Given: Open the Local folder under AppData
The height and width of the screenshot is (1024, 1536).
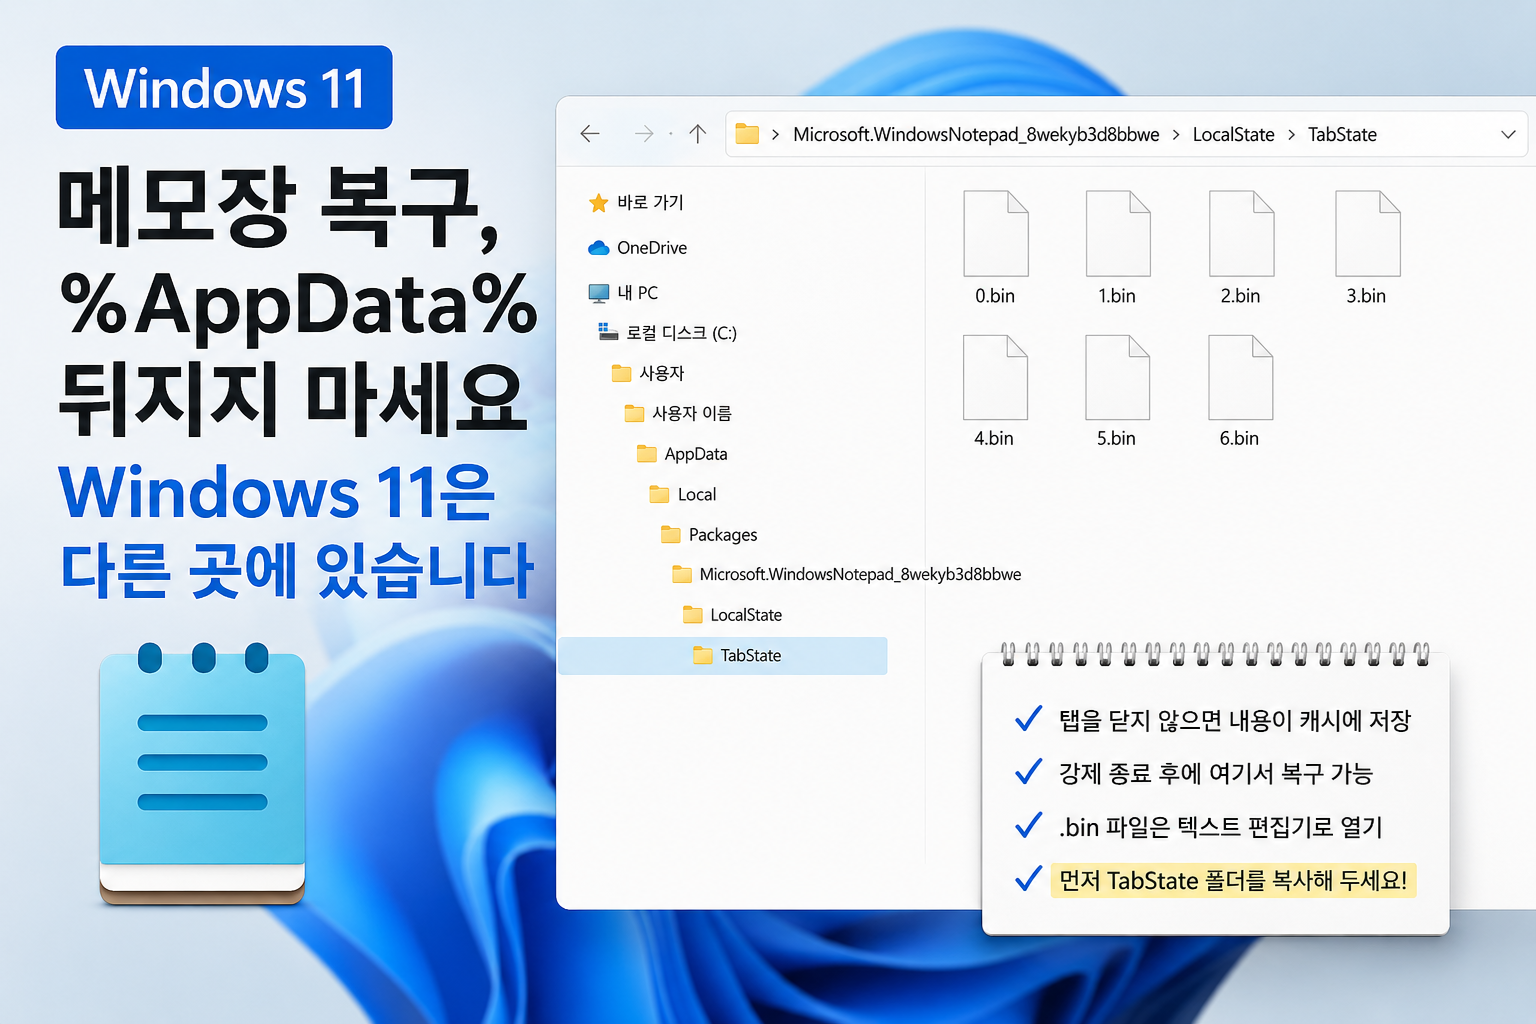Looking at the screenshot, I should coord(683,495).
